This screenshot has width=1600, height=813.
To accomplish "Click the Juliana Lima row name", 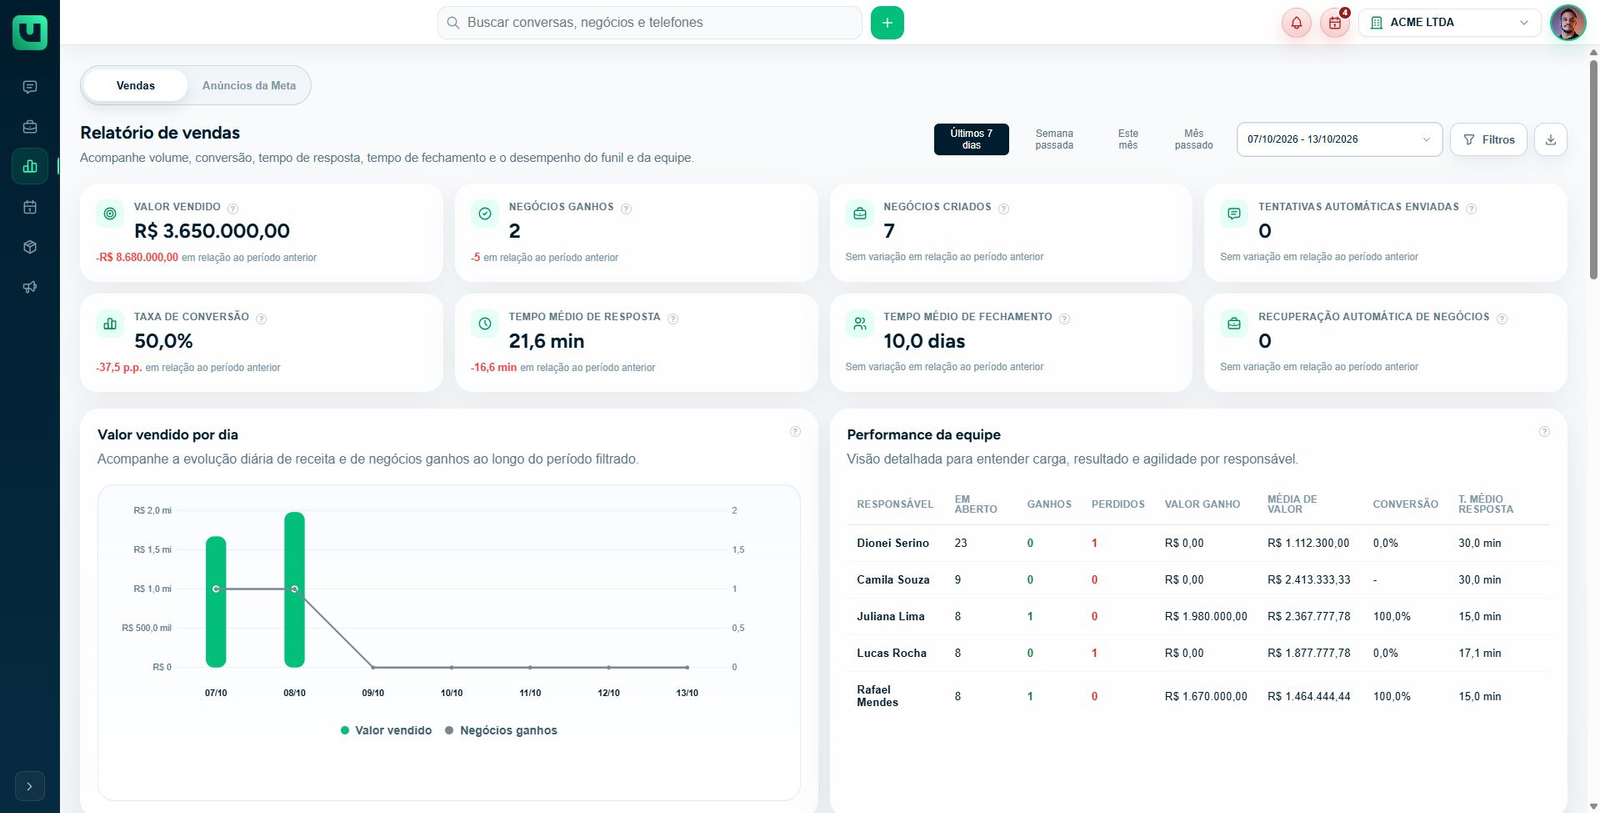I will [x=891, y=617].
